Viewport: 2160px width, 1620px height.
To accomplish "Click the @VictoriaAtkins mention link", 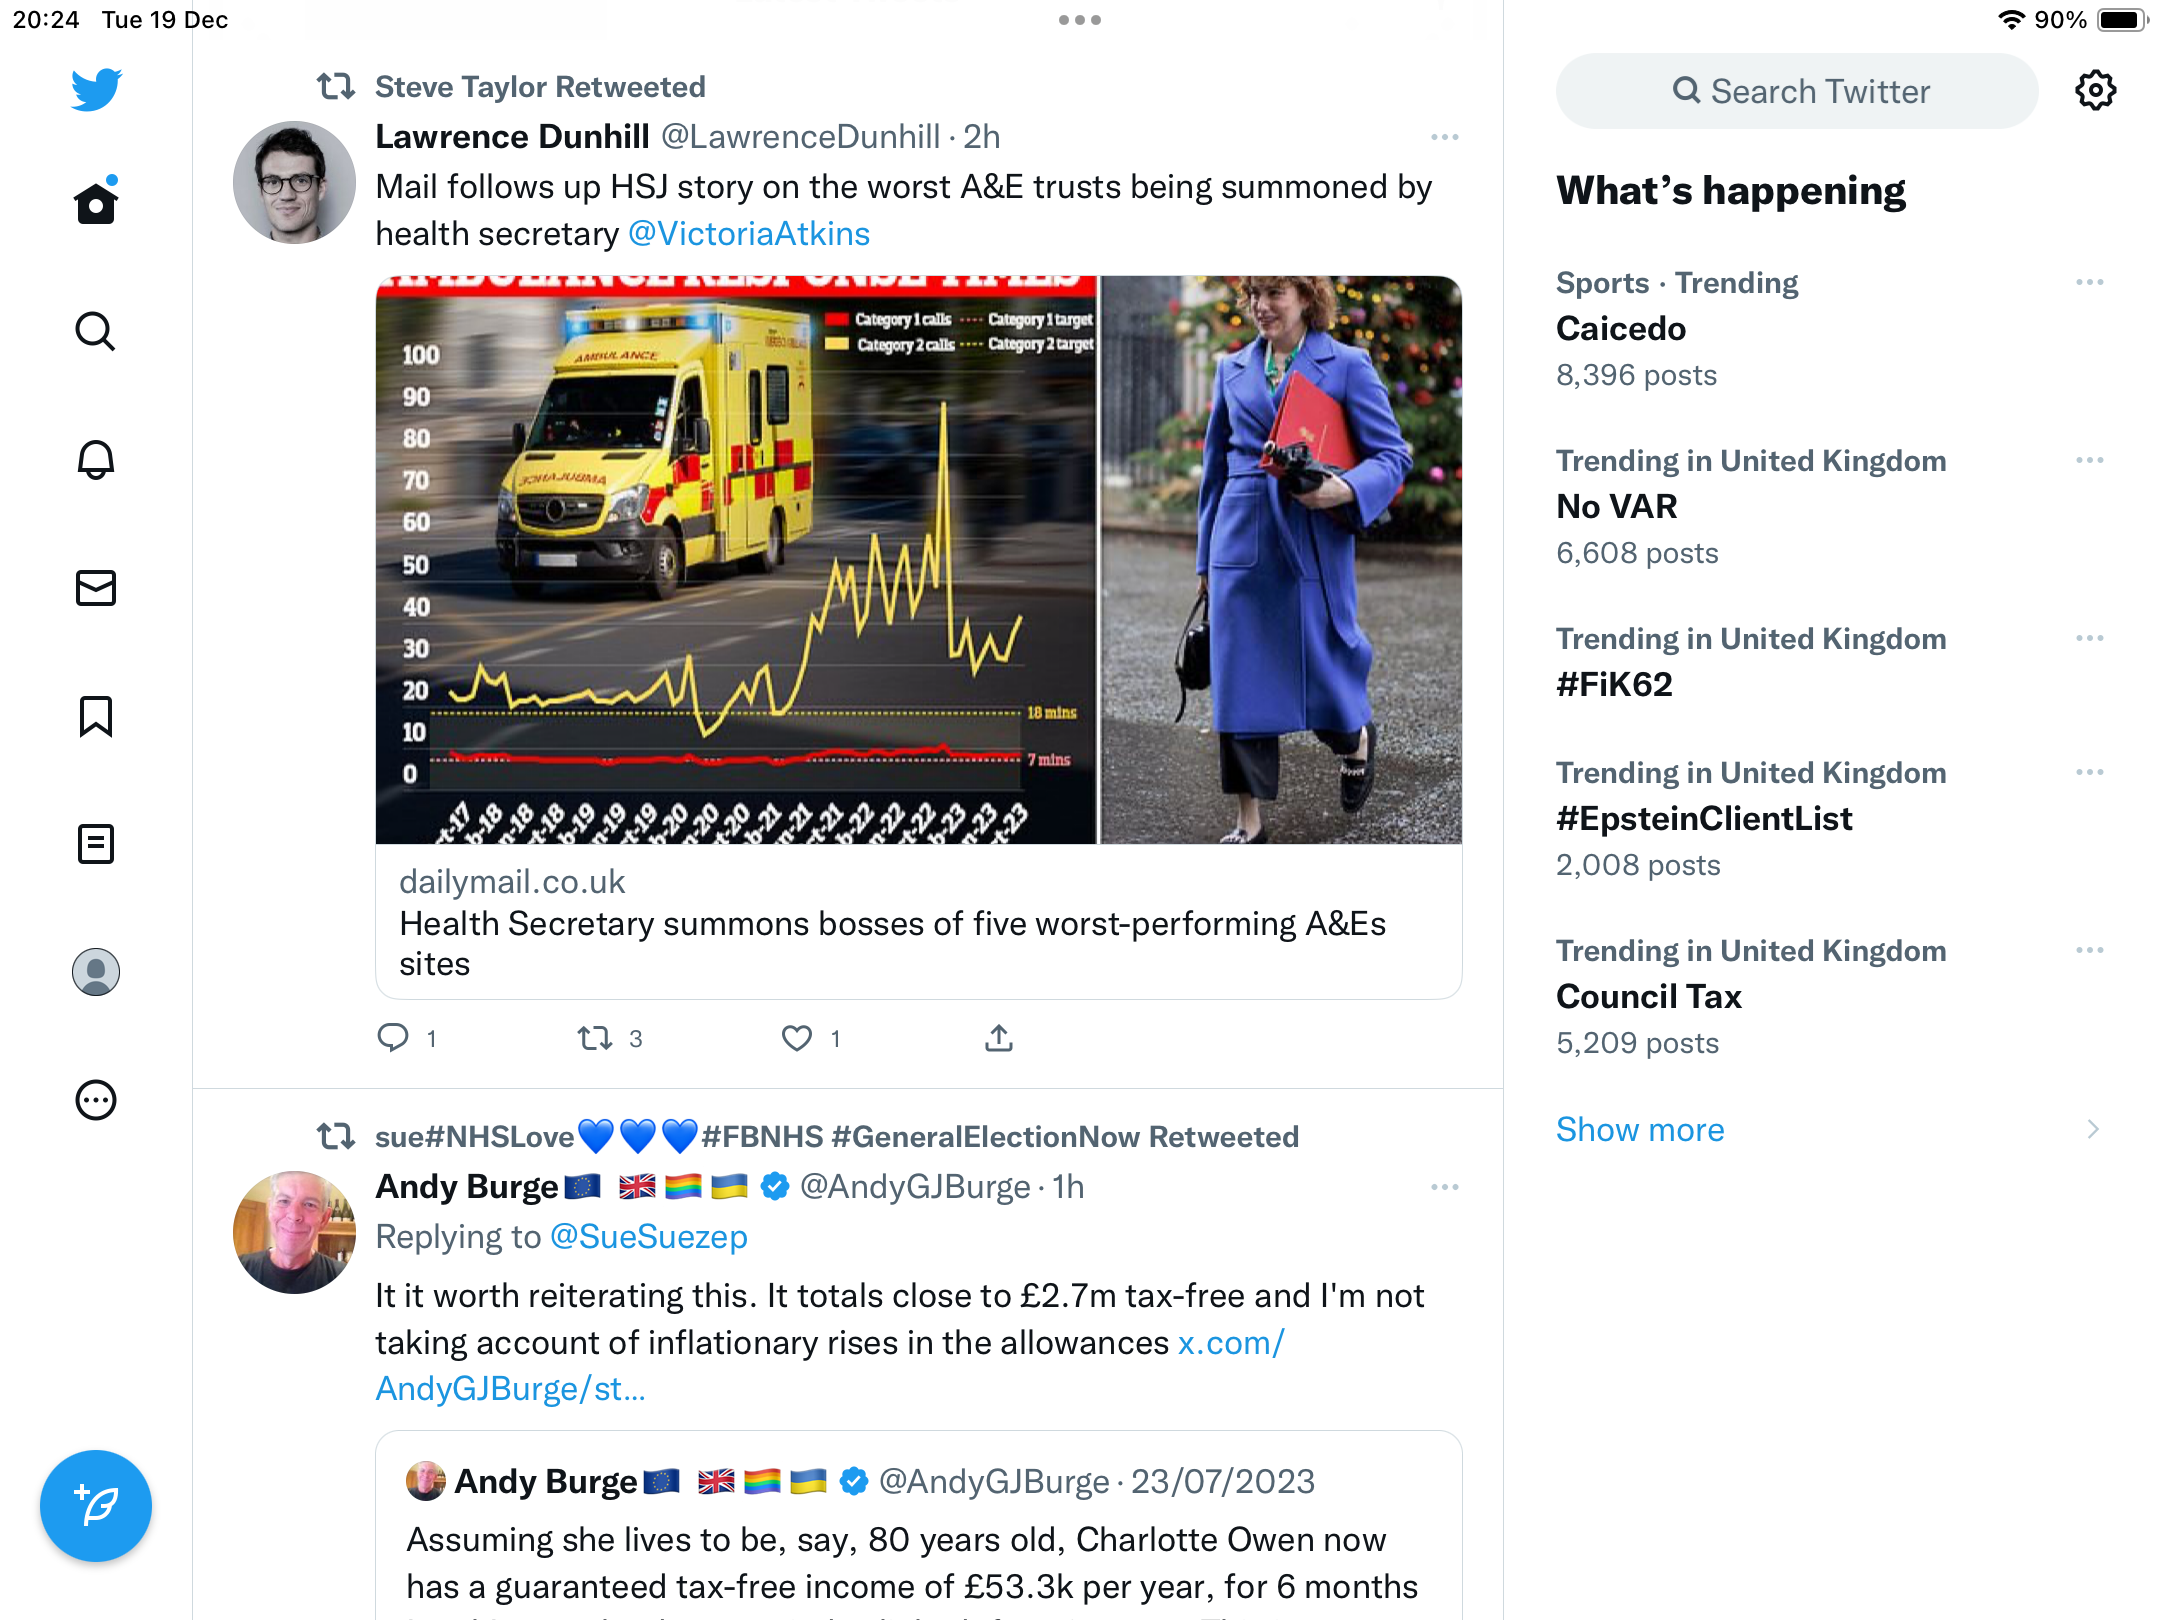I will click(749, 234).
